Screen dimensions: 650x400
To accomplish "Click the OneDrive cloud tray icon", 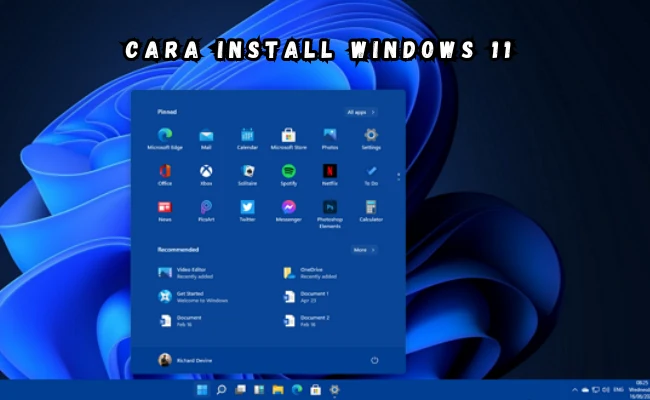I will tap(585, 390).
